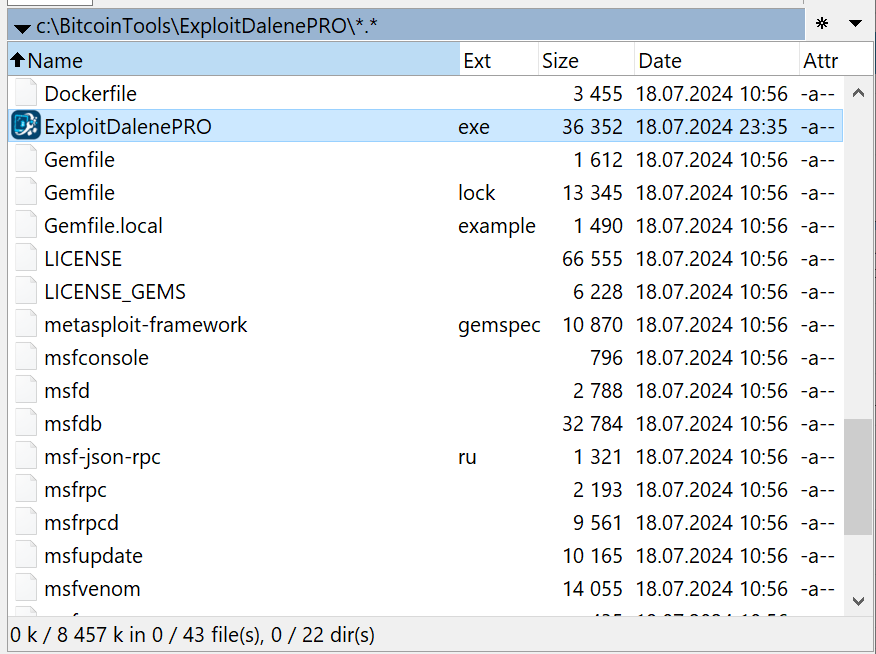Click the msfd file icon
Viewport: 876px width, 654px height.
[26, 390]
